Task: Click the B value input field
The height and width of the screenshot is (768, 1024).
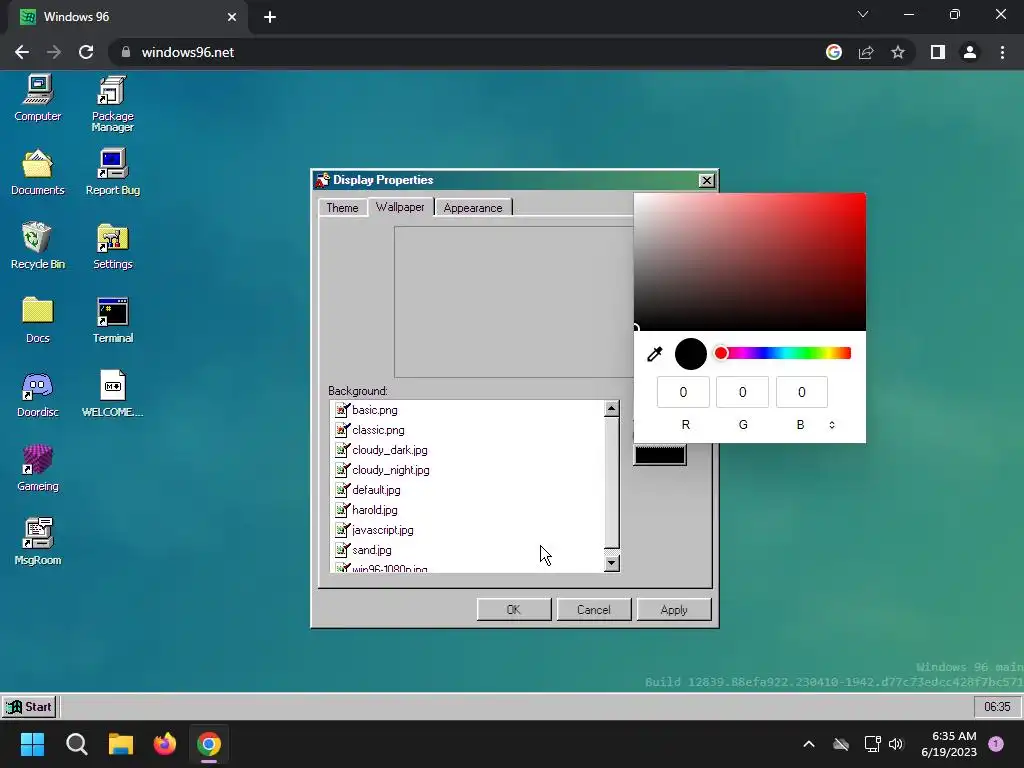Action: (802, 392)
